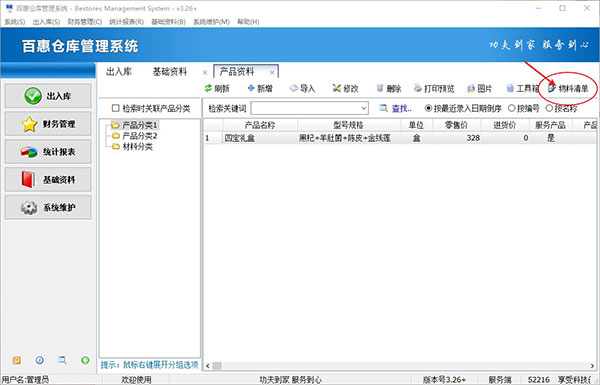Sort by the 单位 column header

tap(416, 125)
